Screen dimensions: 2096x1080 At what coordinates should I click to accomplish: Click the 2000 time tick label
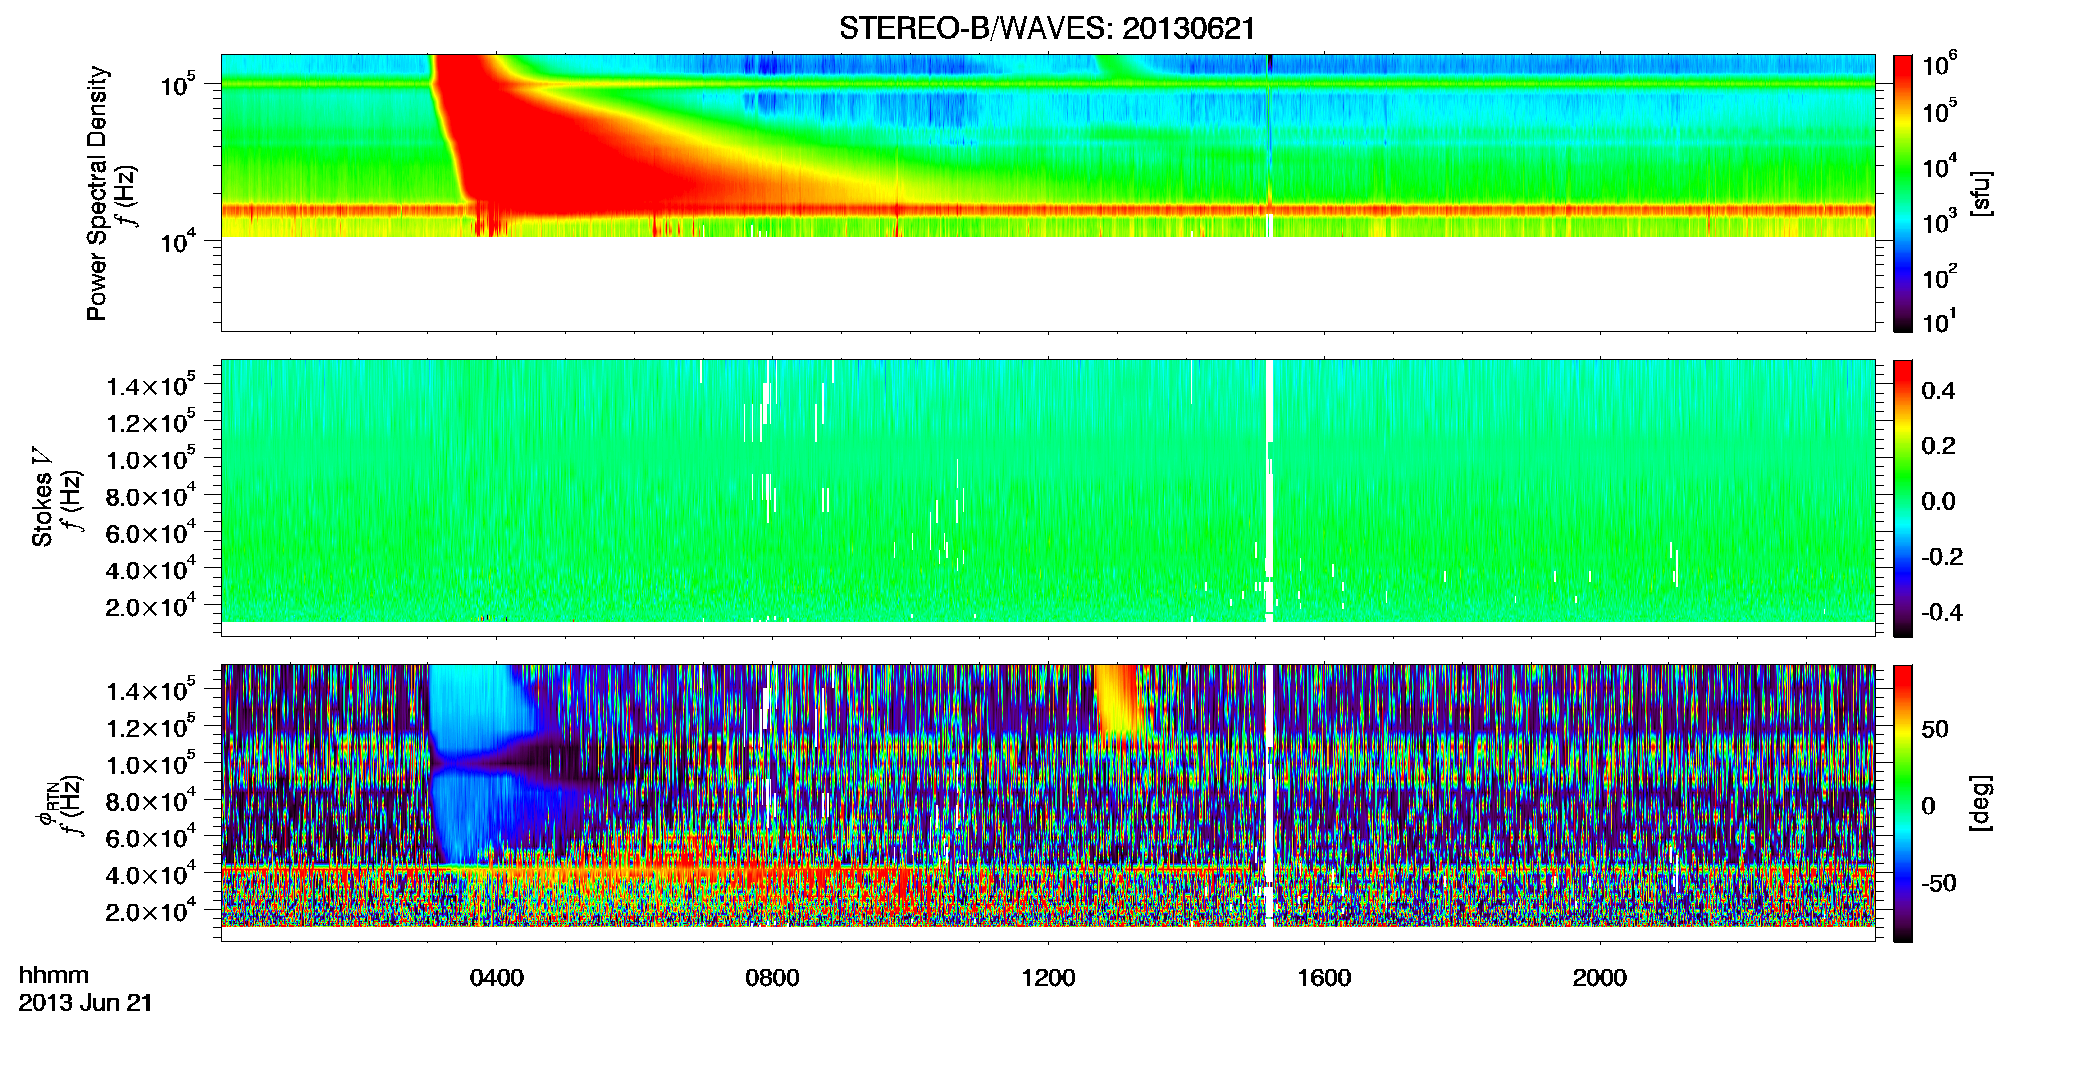1600,978
